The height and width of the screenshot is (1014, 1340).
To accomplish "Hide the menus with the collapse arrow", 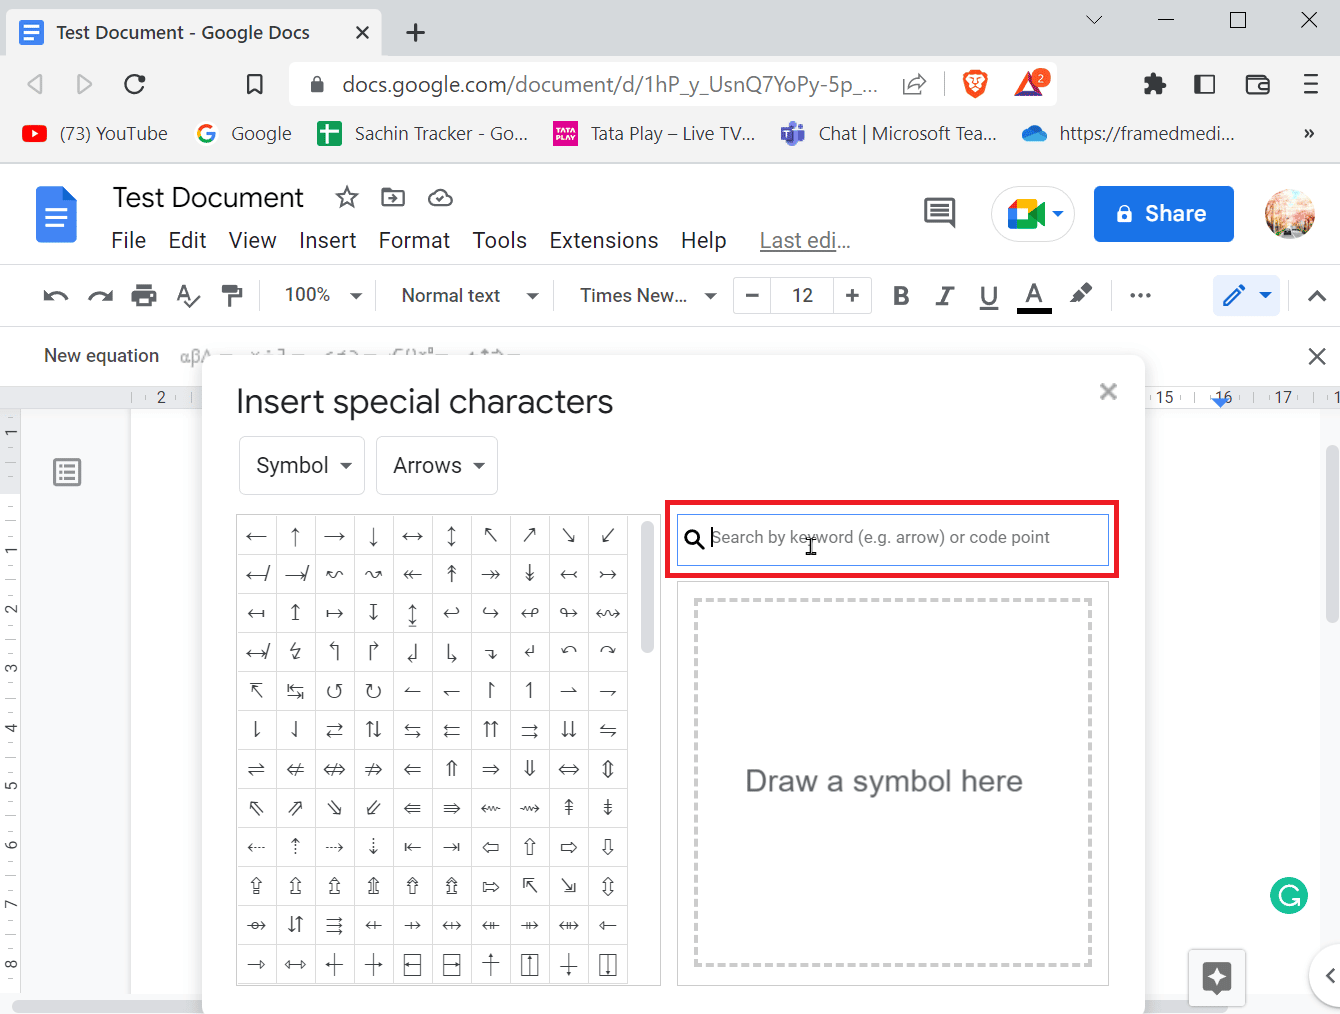I will [x=1317, y=296].
